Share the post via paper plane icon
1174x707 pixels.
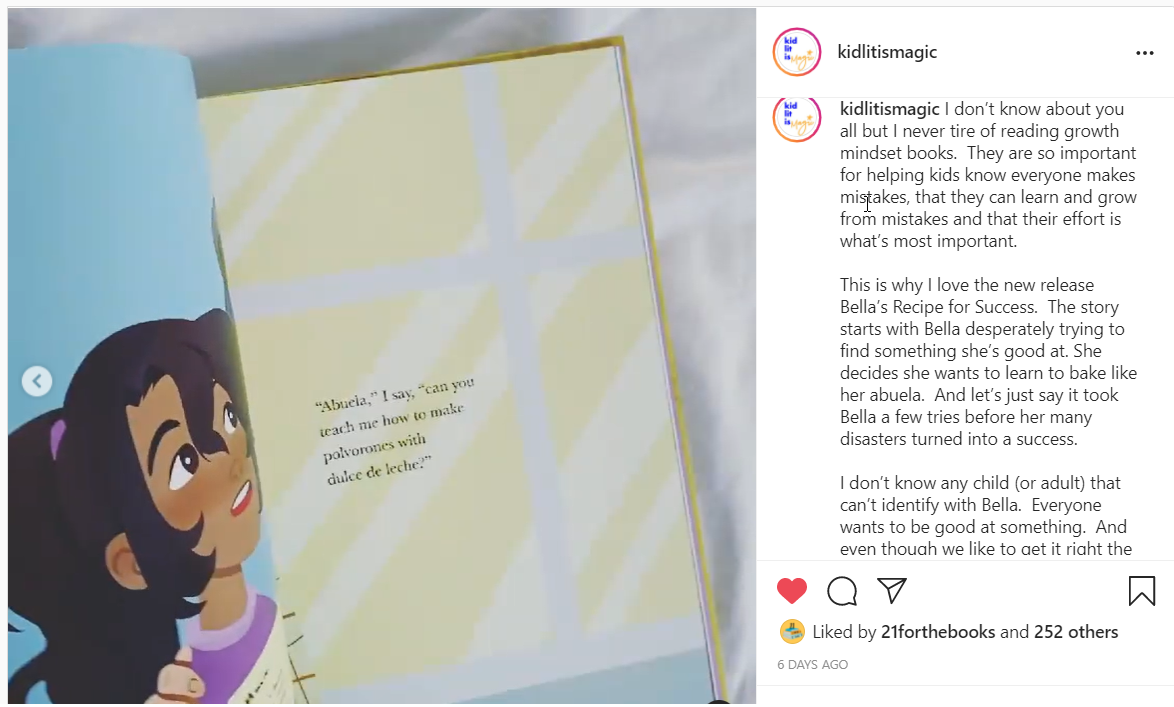[x=892, y=590]
